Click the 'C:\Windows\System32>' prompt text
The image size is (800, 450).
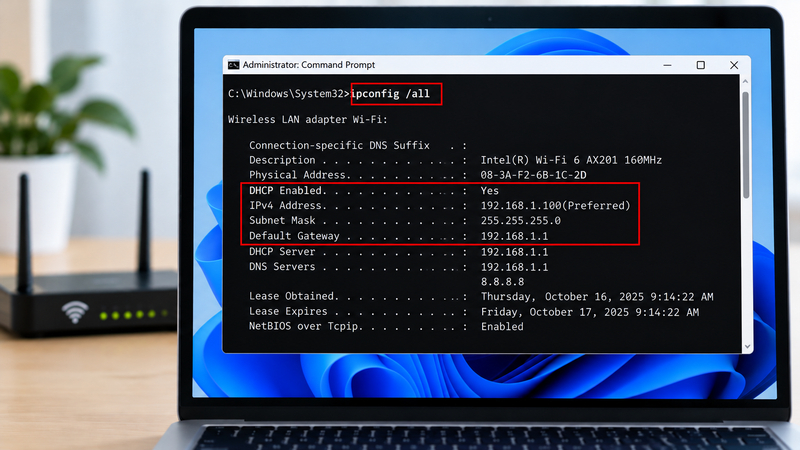click(x=289, y=94)
